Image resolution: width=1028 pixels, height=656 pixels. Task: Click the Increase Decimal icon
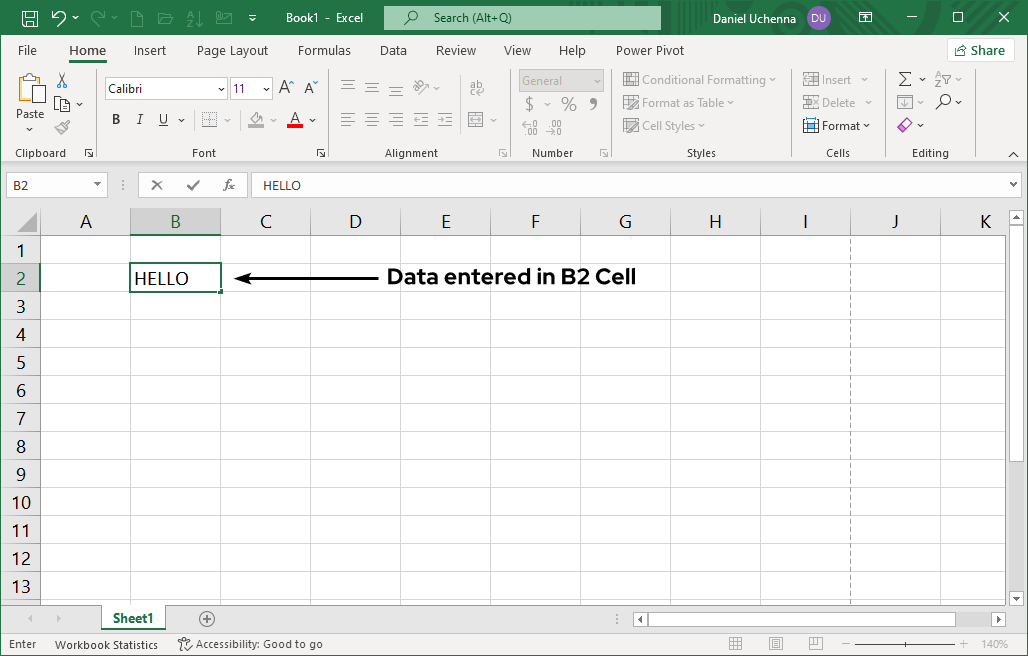tap(530, 128)
